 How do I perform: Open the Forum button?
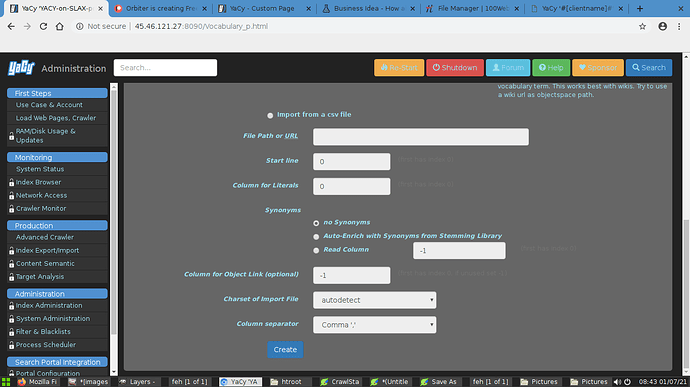point(508,68)
